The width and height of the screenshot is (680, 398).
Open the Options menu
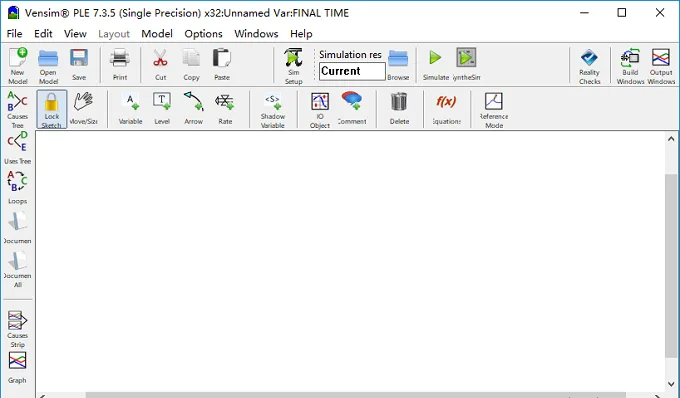[x=203, y=34]
